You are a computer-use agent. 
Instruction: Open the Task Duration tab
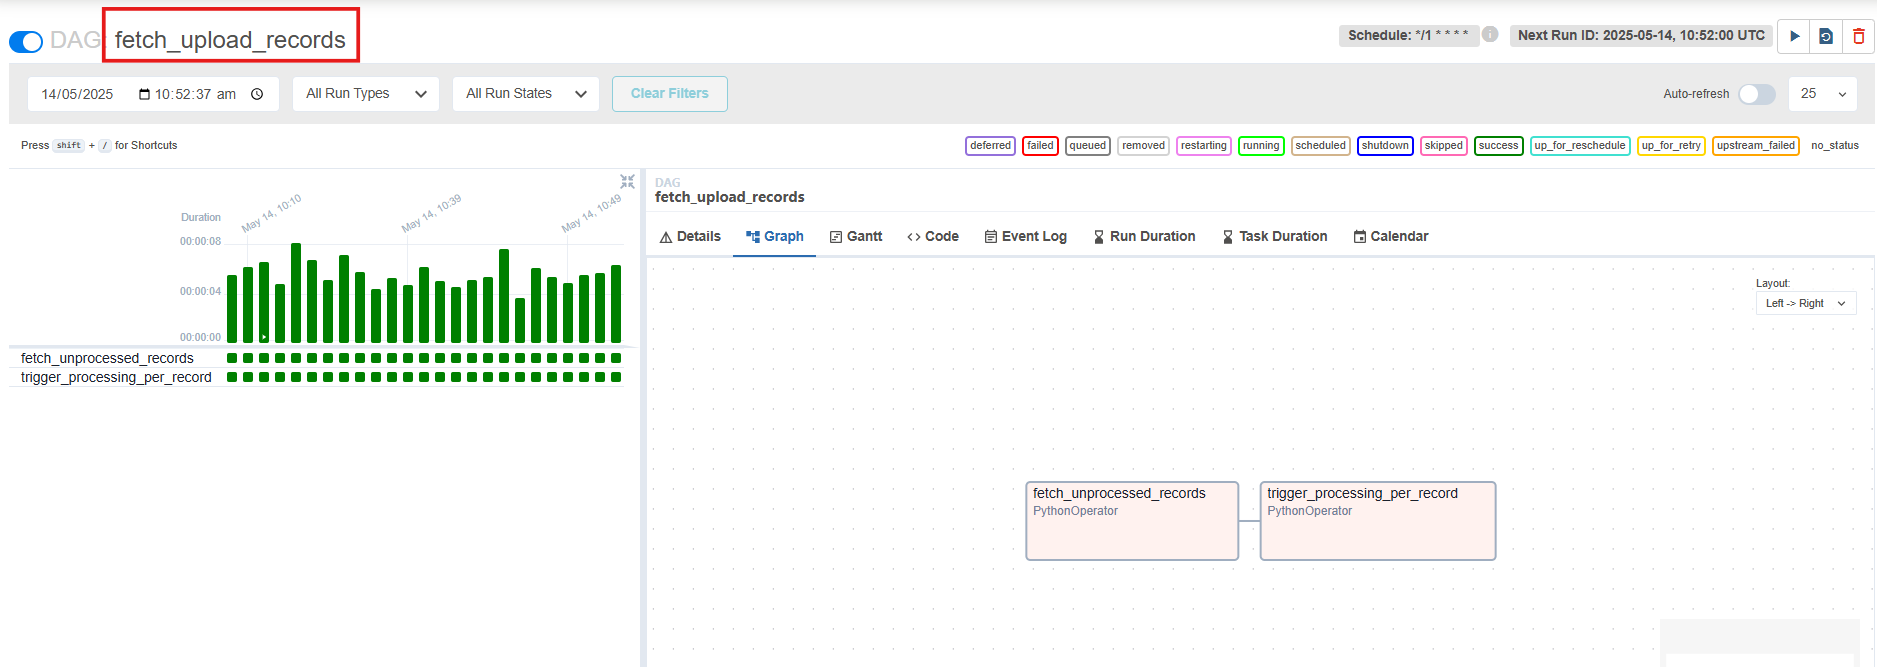coord(1274,237)
